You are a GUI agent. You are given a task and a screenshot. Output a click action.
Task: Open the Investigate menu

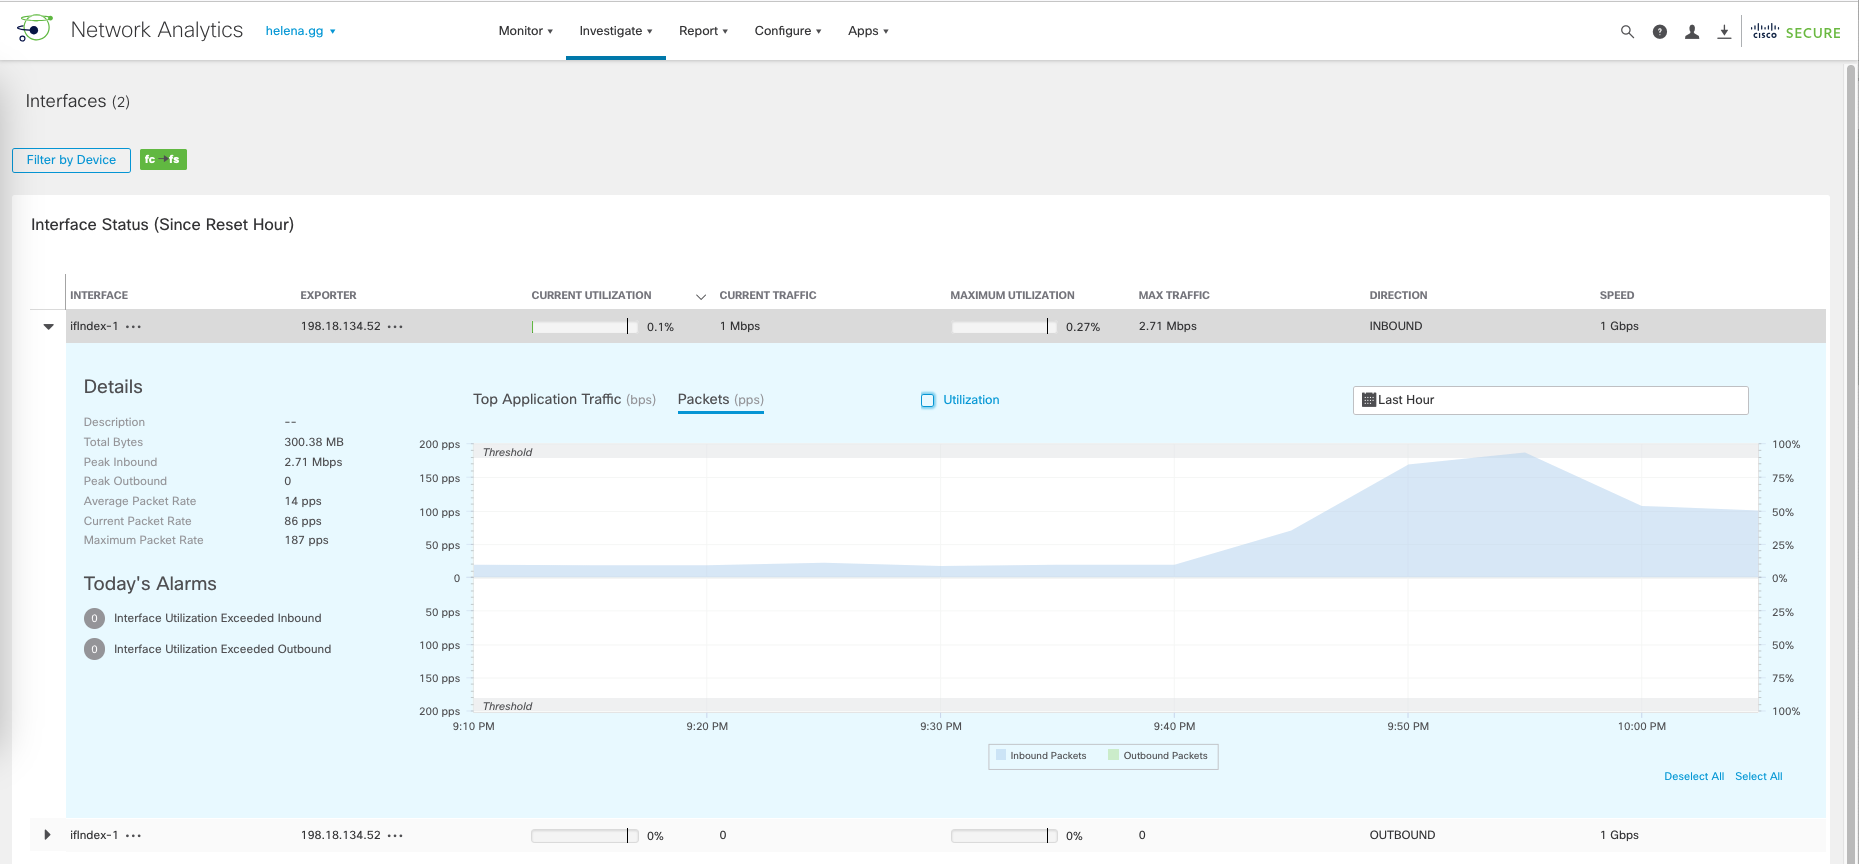[615, 31]
